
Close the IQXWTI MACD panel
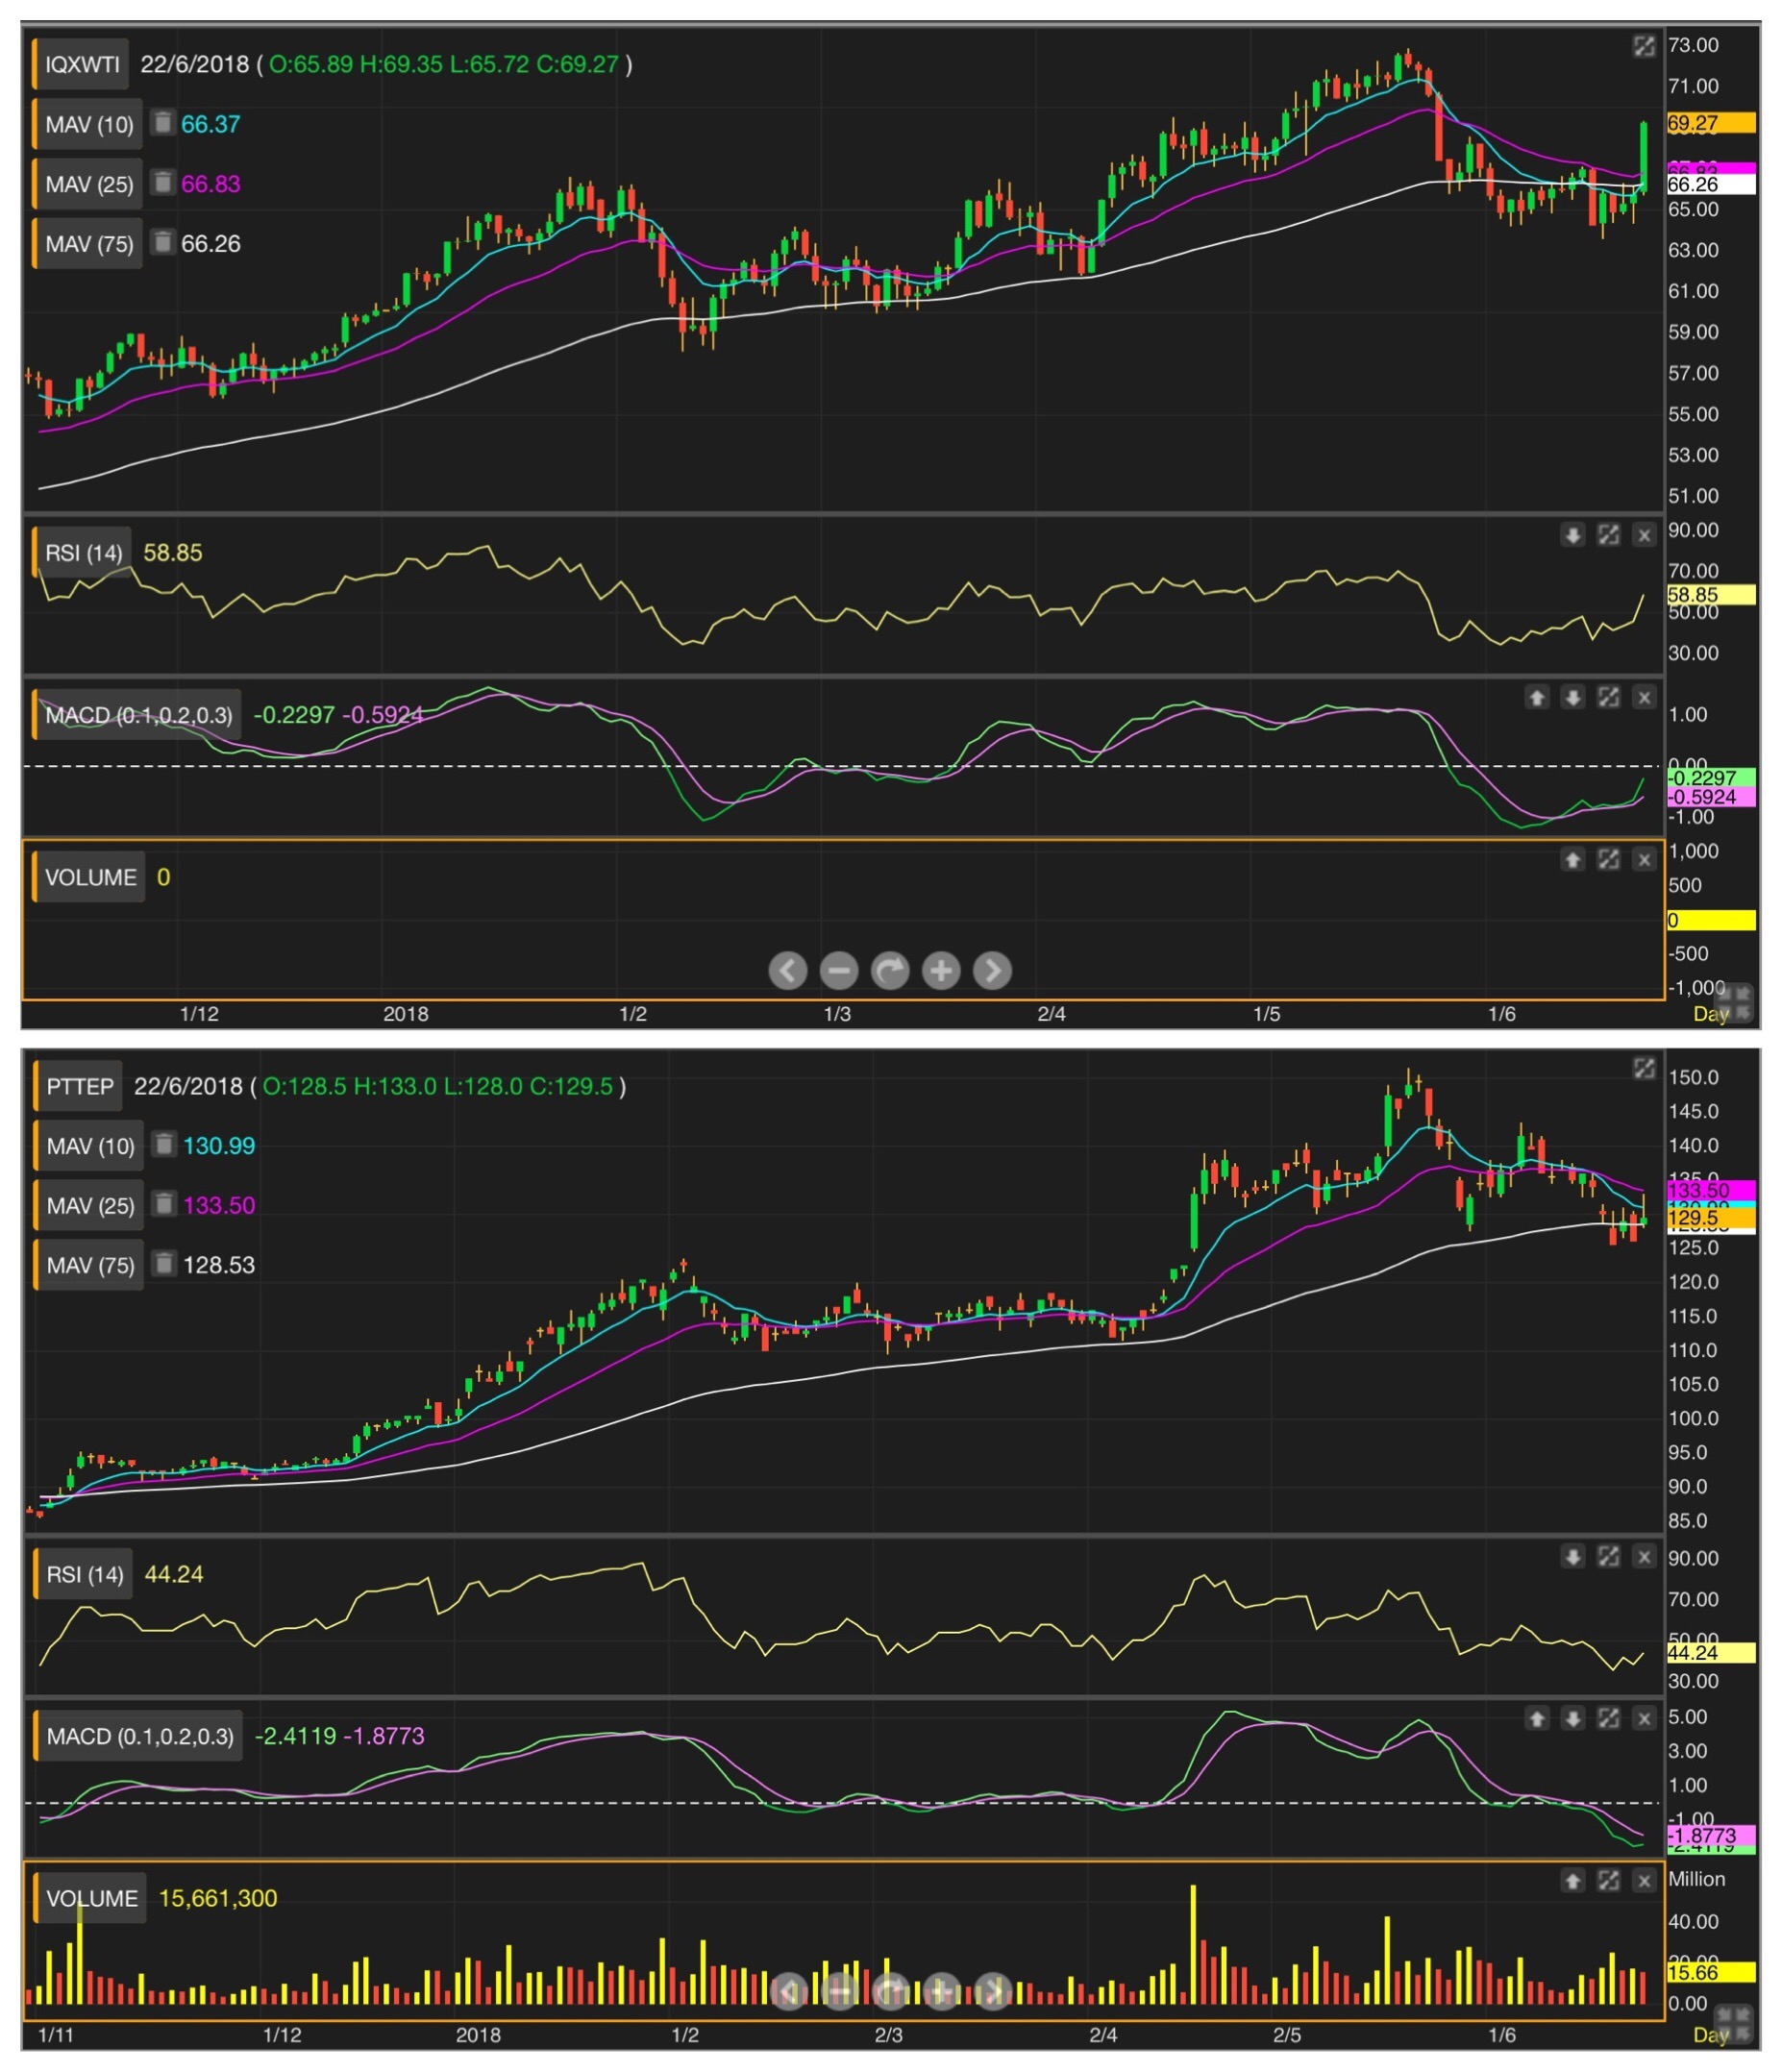point(1644,697)
